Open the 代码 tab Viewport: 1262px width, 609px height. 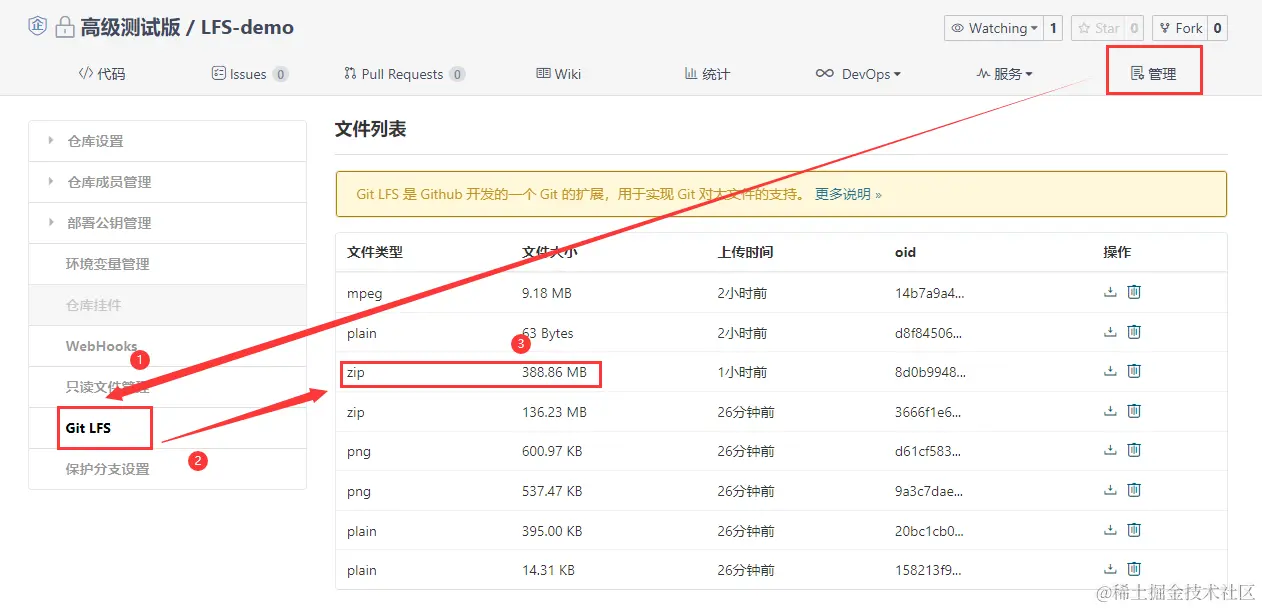[x=102, y=74]
